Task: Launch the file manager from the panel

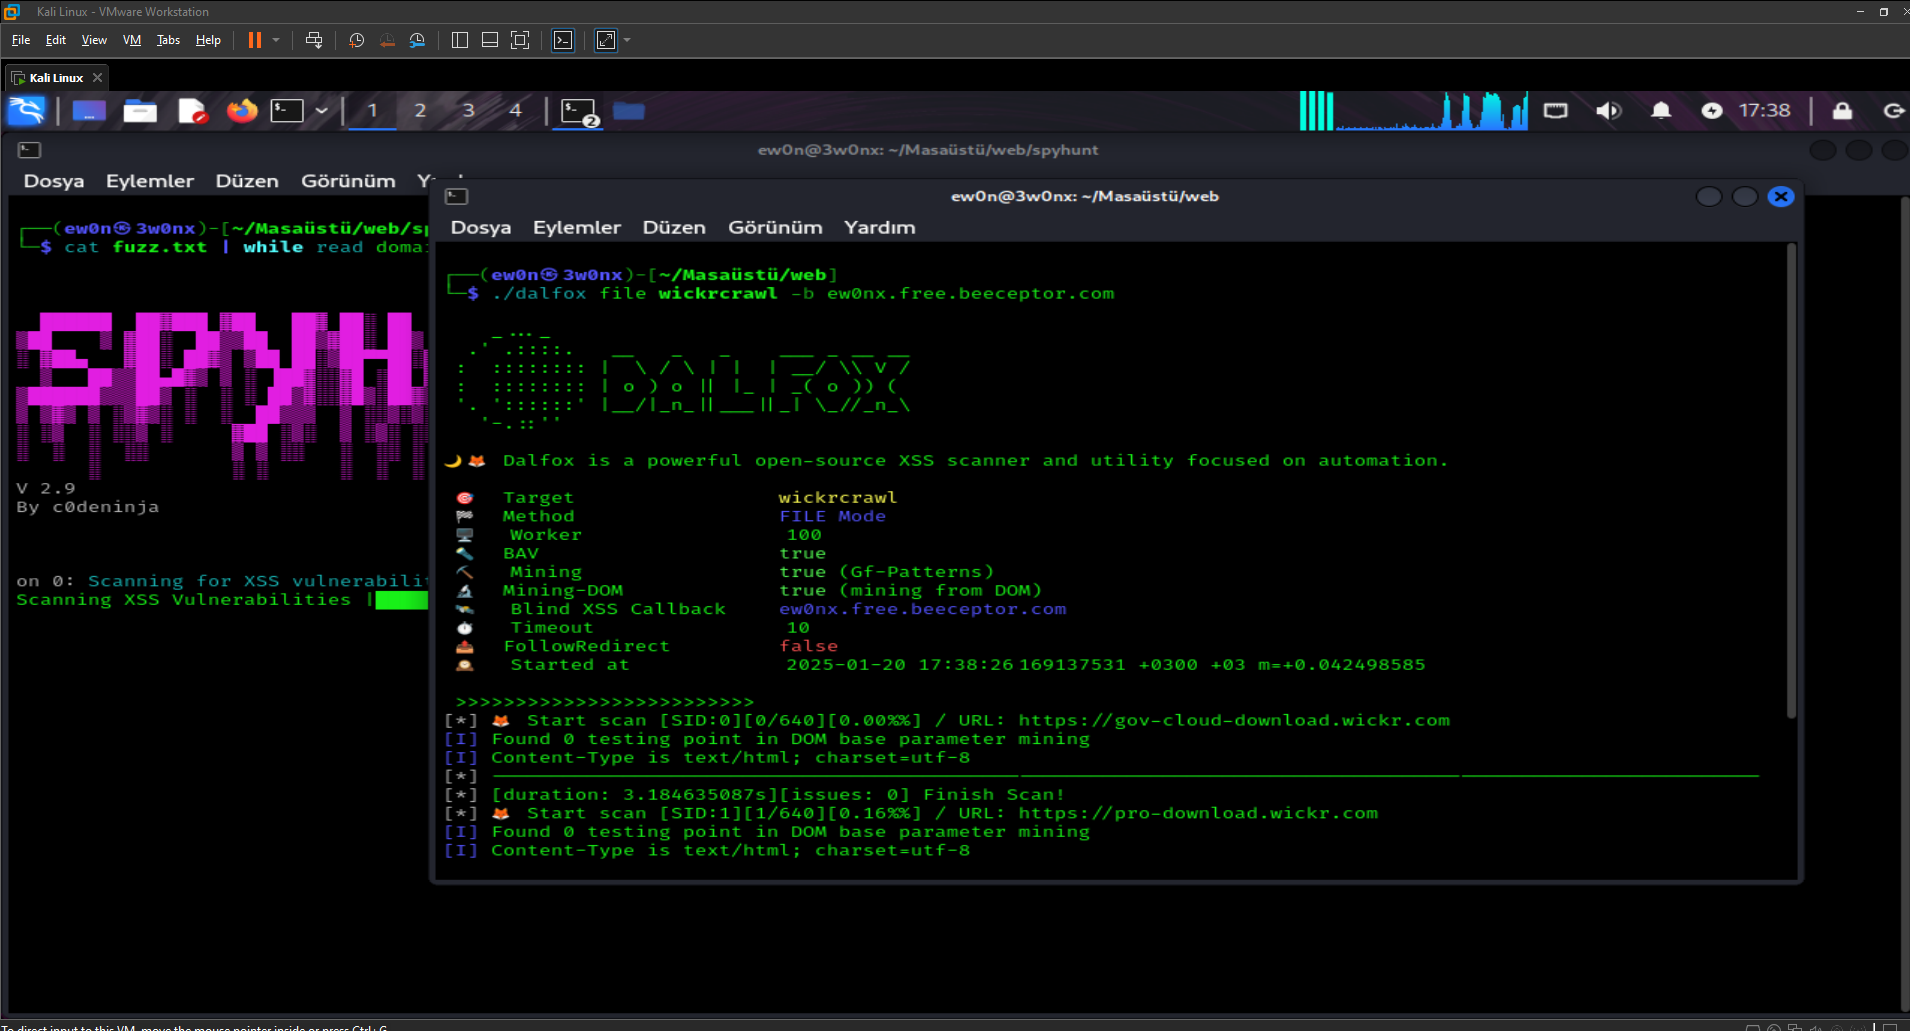Action: coord(140,110)
